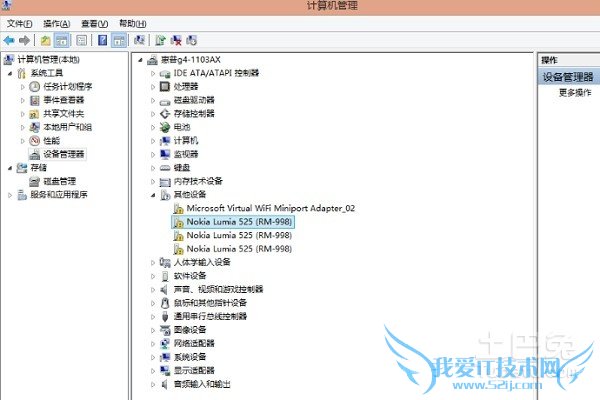Click the 性能 performance icon
Image resolution: width=600 pixels, height=400 pixels.
pyautogui.click(x=34, y=141)
